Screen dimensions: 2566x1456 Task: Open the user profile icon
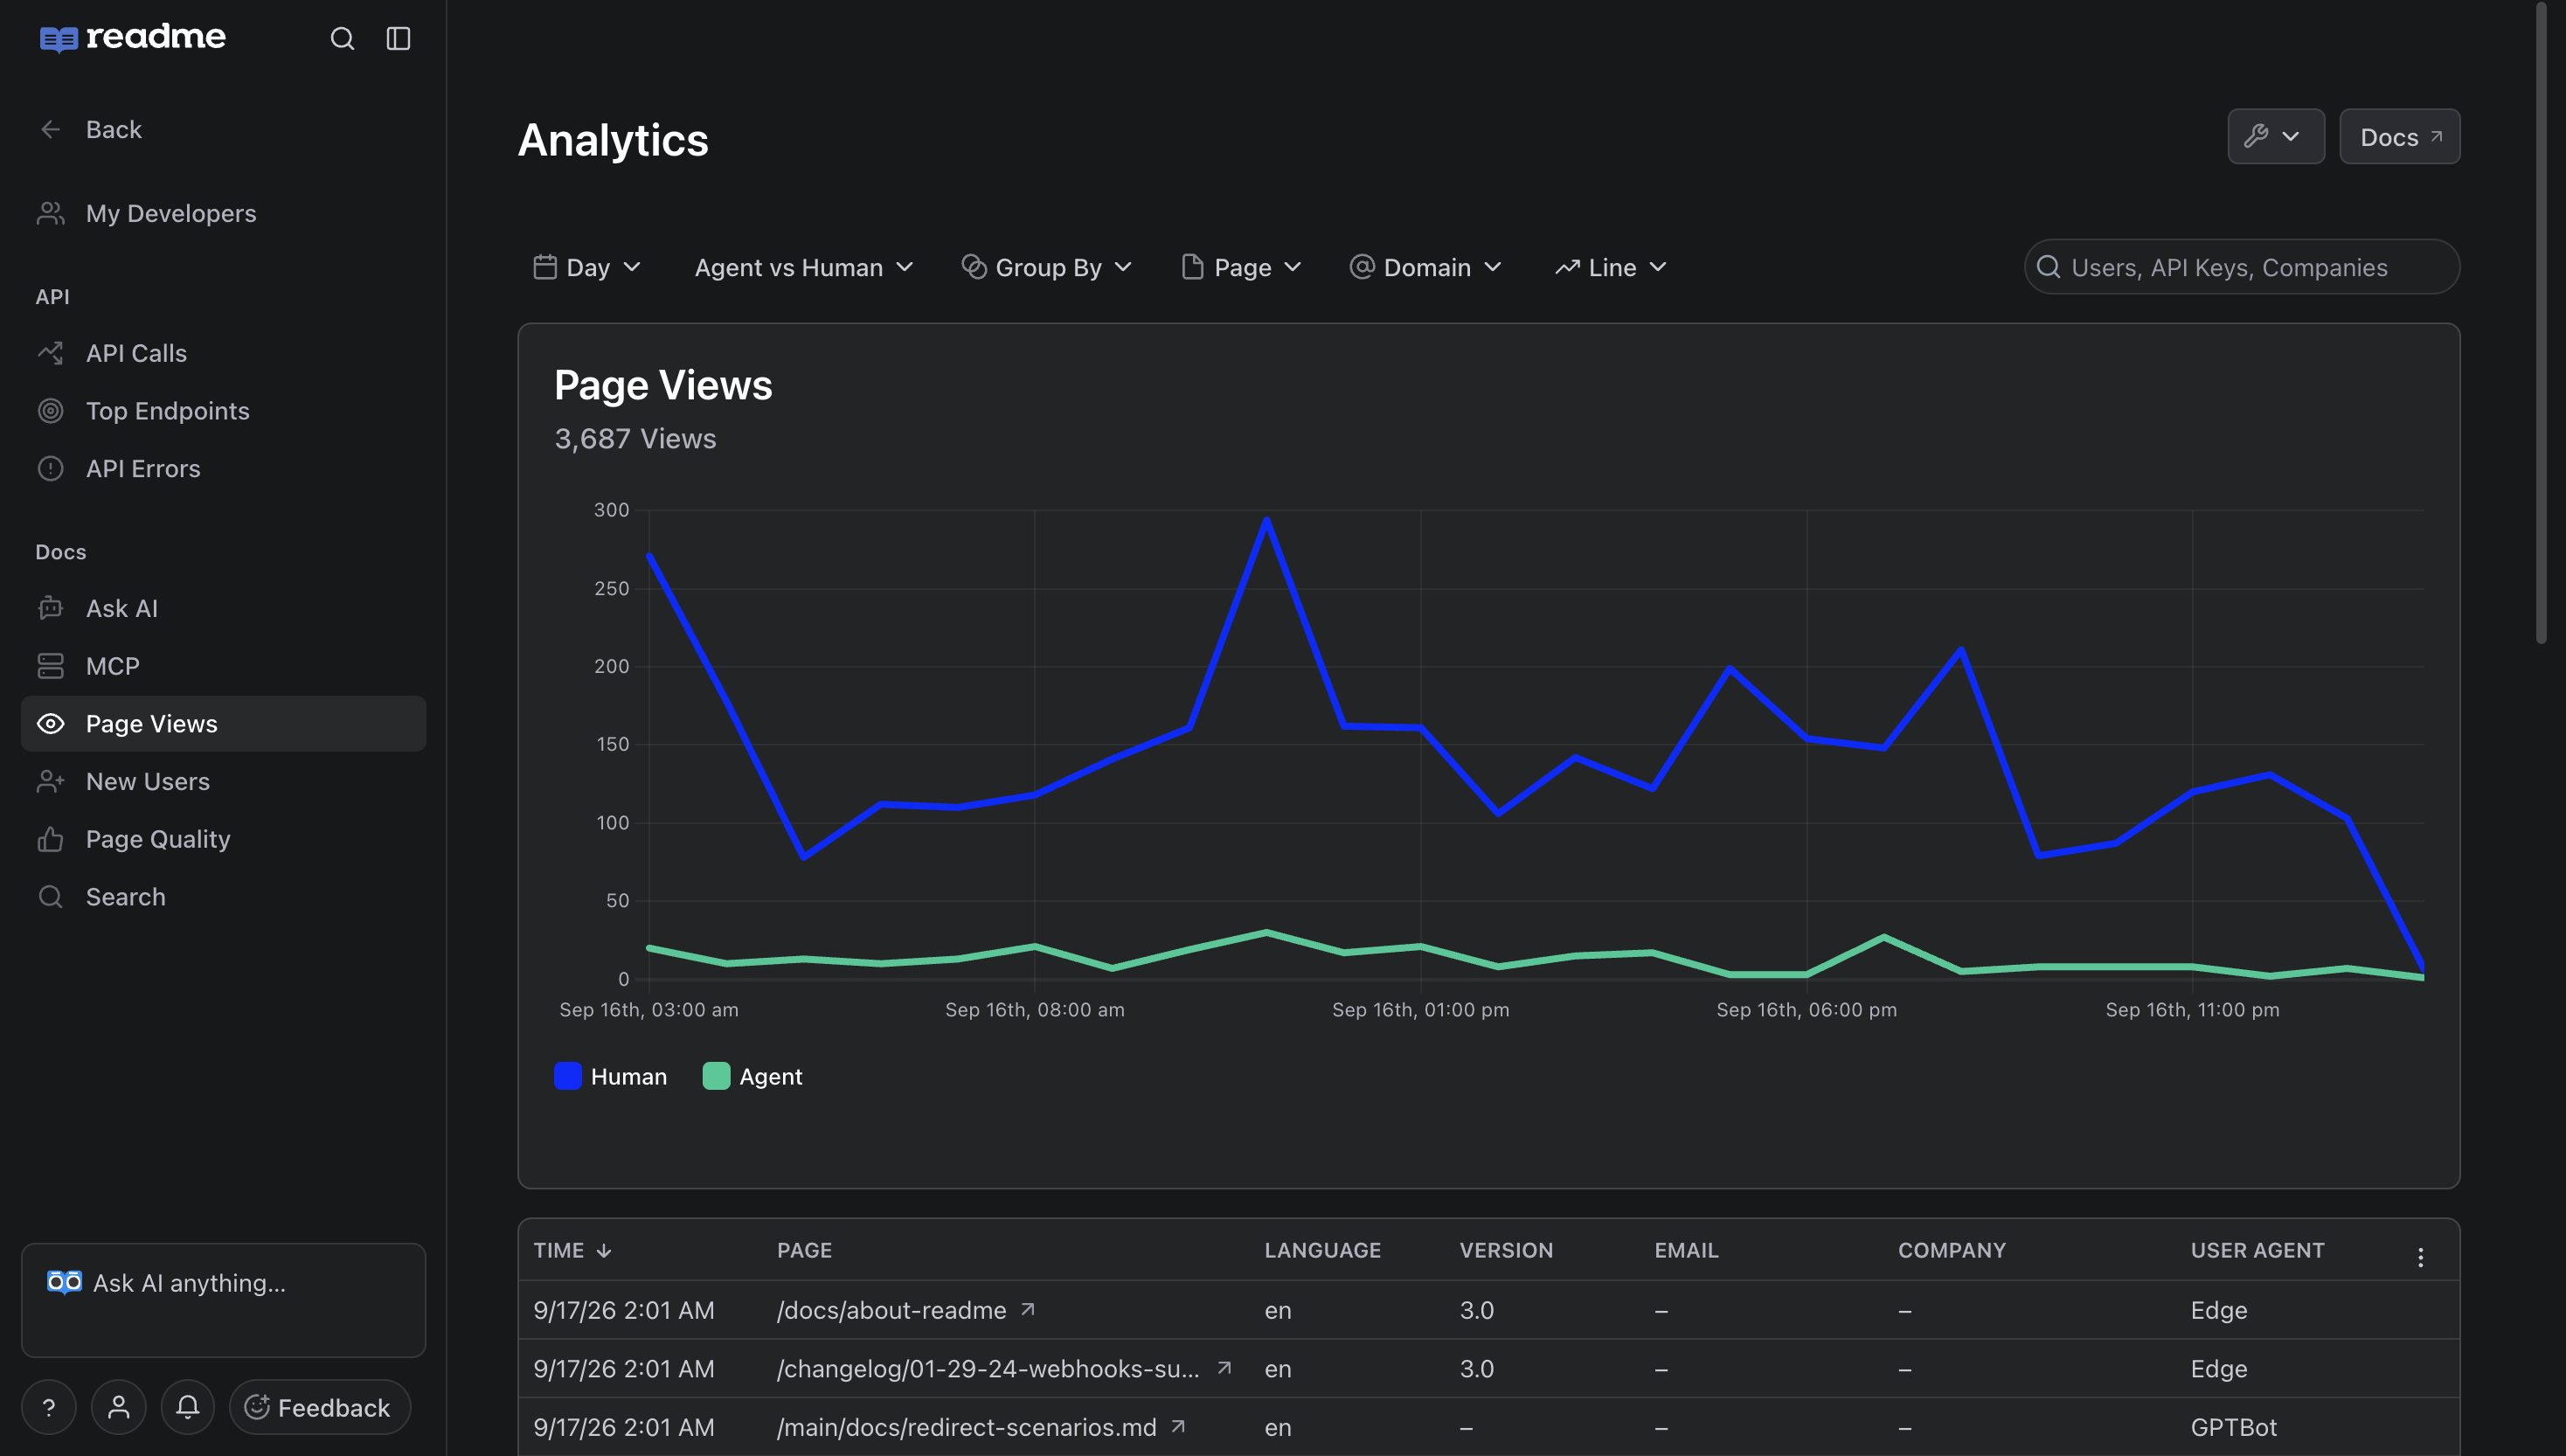(x=118, y=1407)
